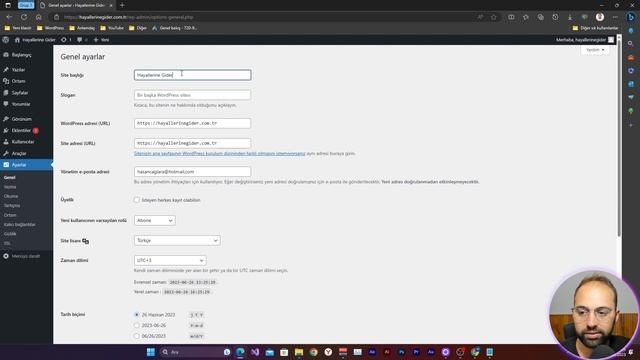Screen dimensions: 640x360
Task: Click the Site başlığı input field
Action: coord(193,75)
